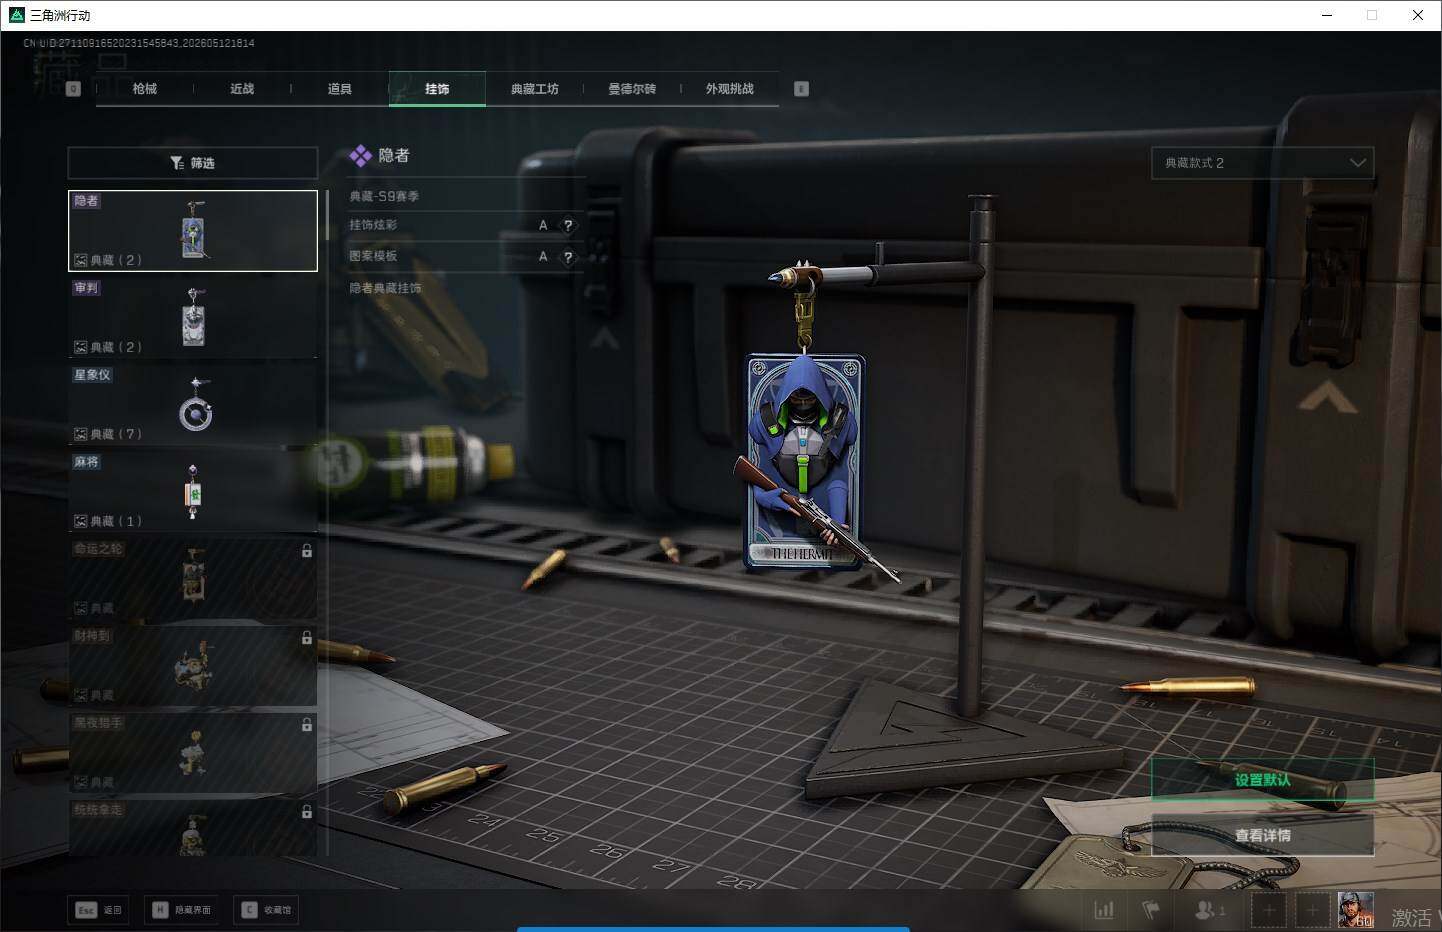Select the locked 财神到 charm

[x=193, y=666]
